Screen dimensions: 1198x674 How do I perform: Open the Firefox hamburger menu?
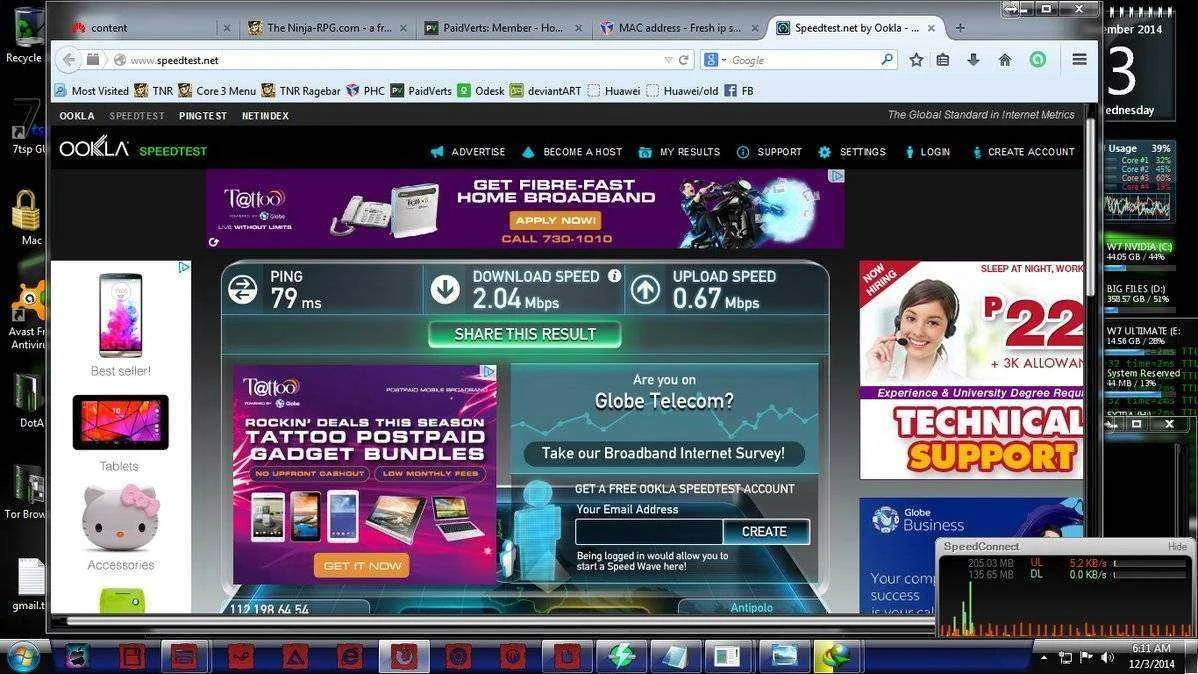(x=1079, y=59)
